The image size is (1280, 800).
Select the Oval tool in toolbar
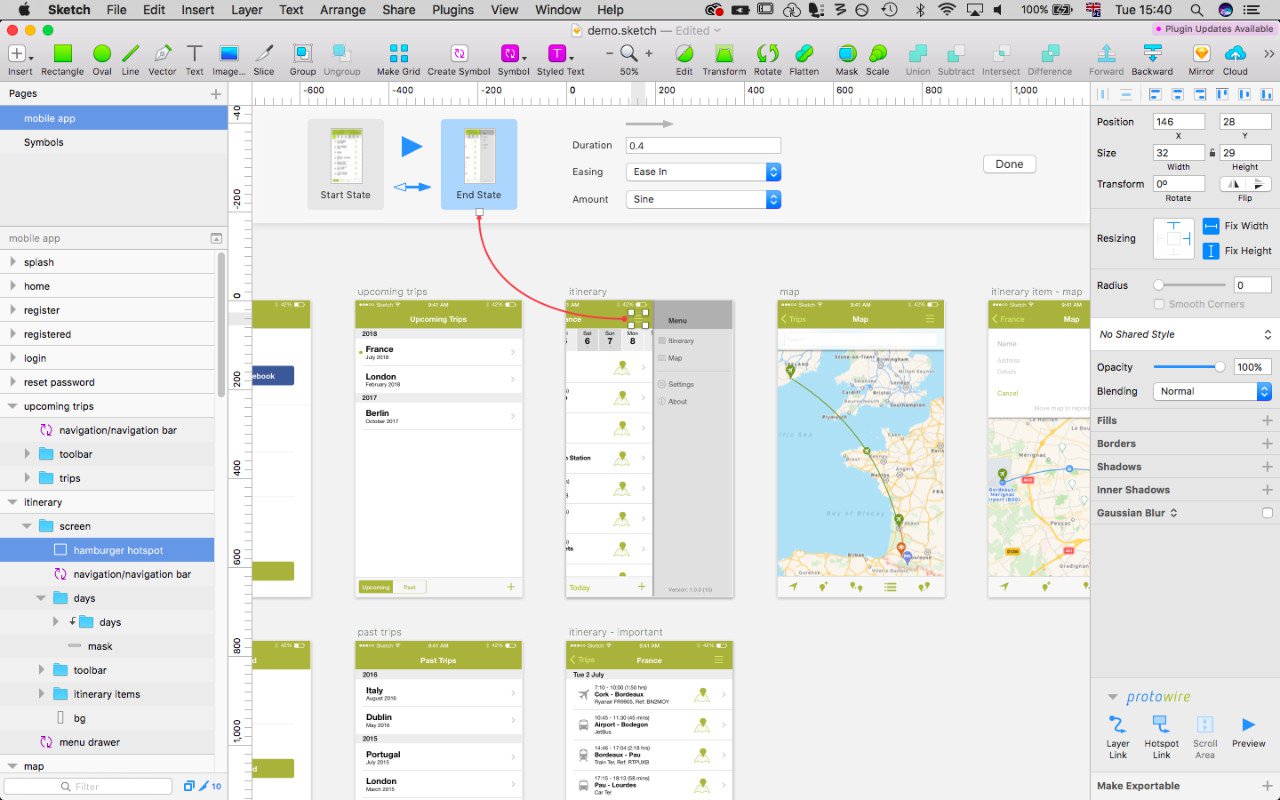pos(102,54)
